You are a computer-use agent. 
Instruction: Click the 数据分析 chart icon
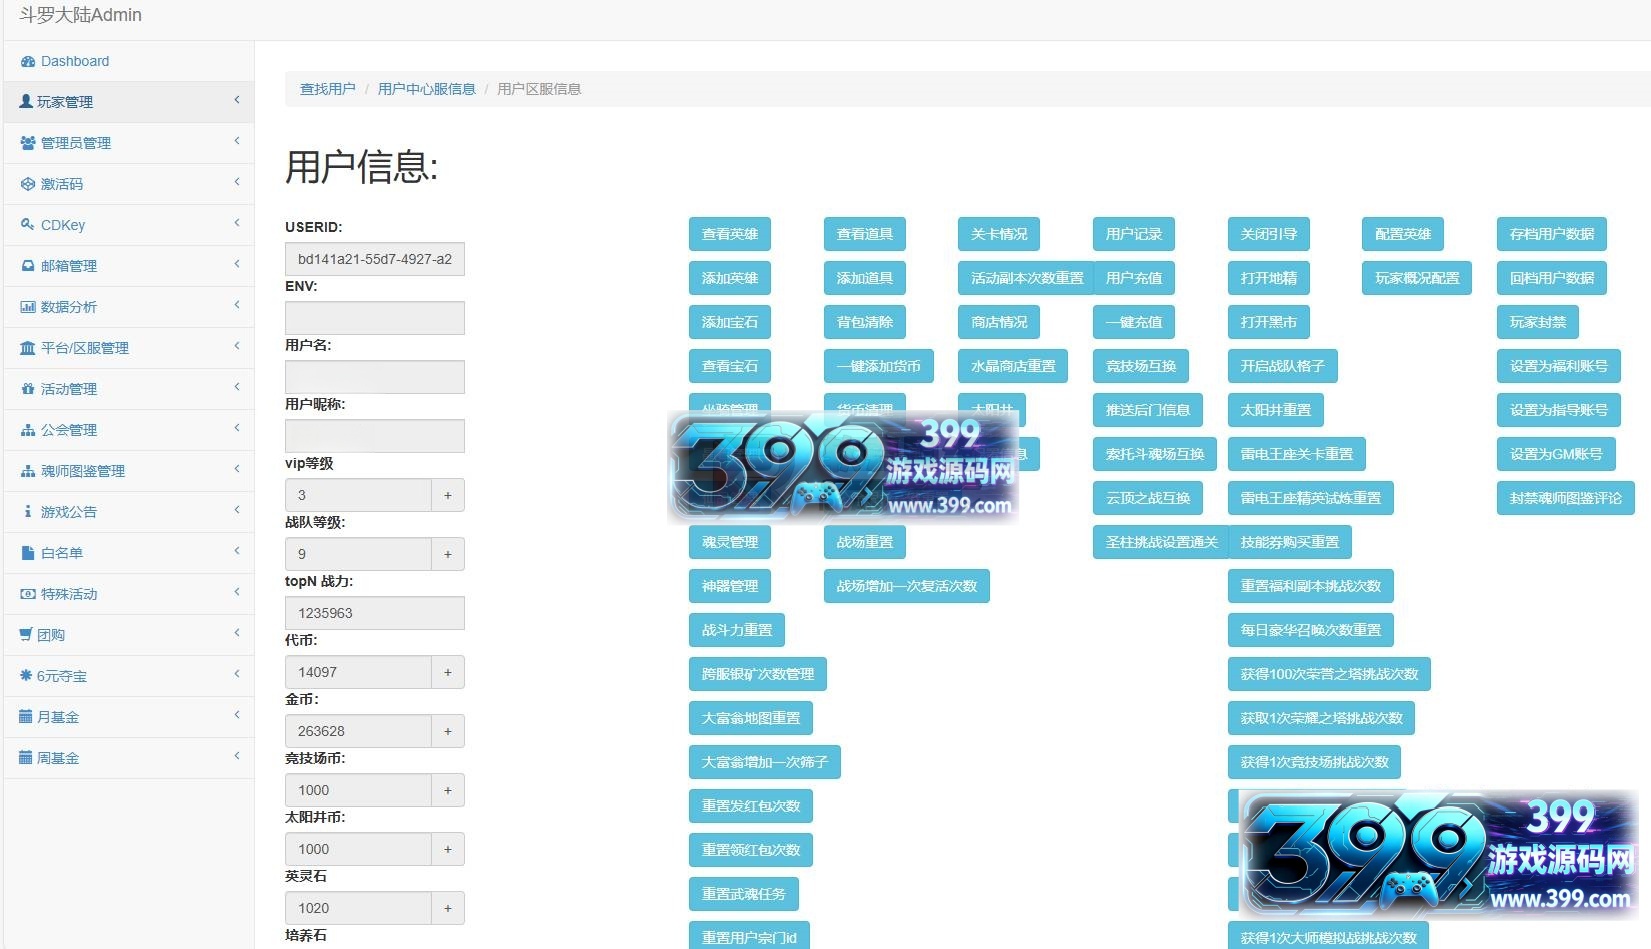tap(28, 307)
